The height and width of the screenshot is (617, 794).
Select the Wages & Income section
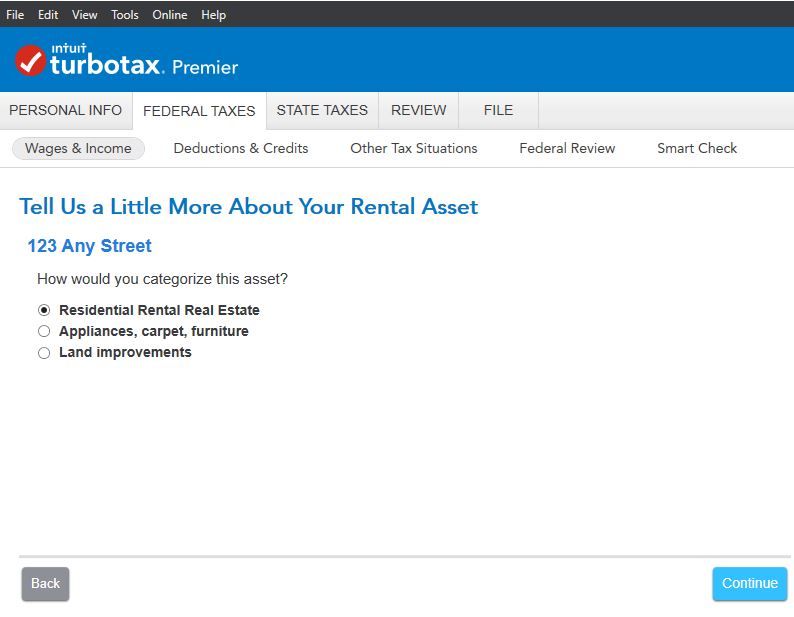point(78,148)
